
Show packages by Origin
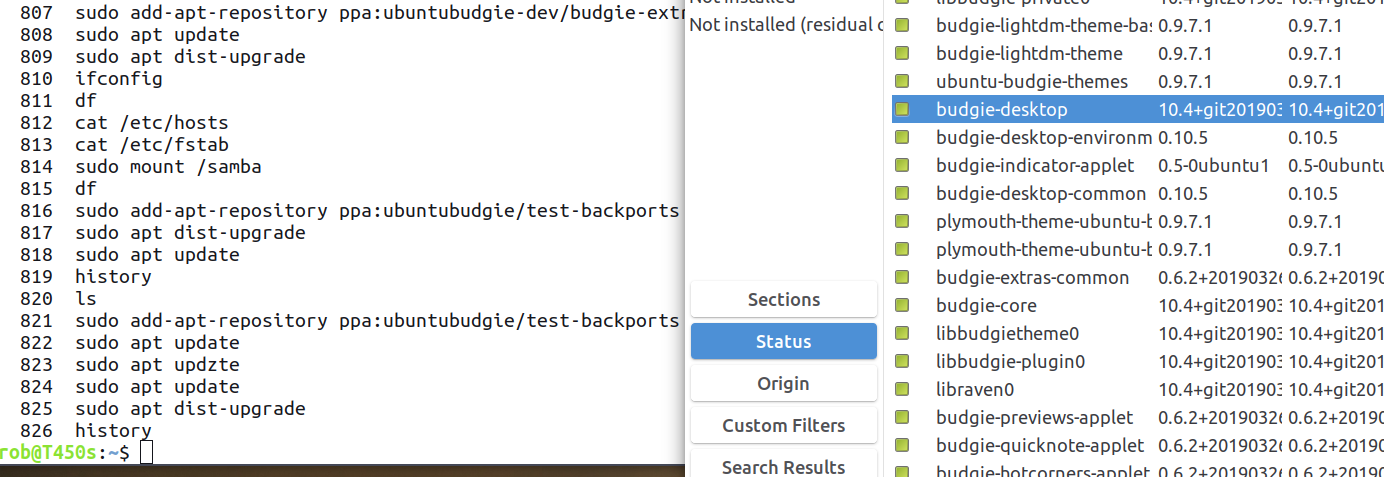(784, 383)
